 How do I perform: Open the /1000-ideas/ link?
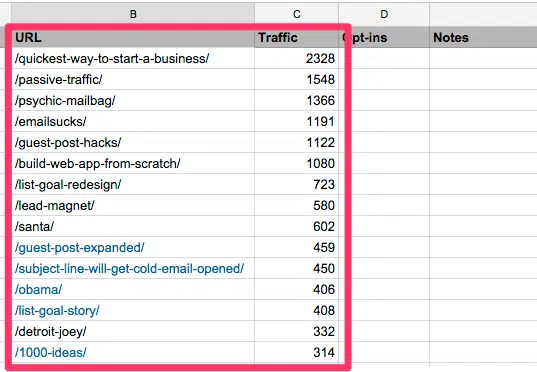pos(51,352)
